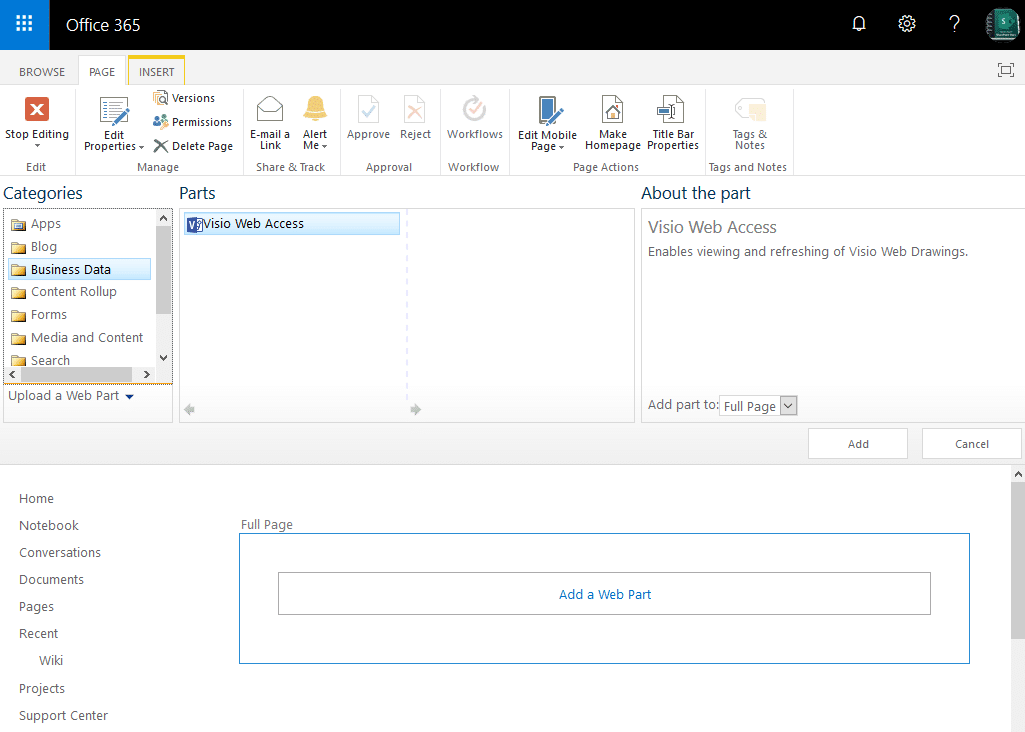This screenshot has width=1025, height=732.
Task: Click the E-mail a Link icon
Action: (x=270, y=109)
